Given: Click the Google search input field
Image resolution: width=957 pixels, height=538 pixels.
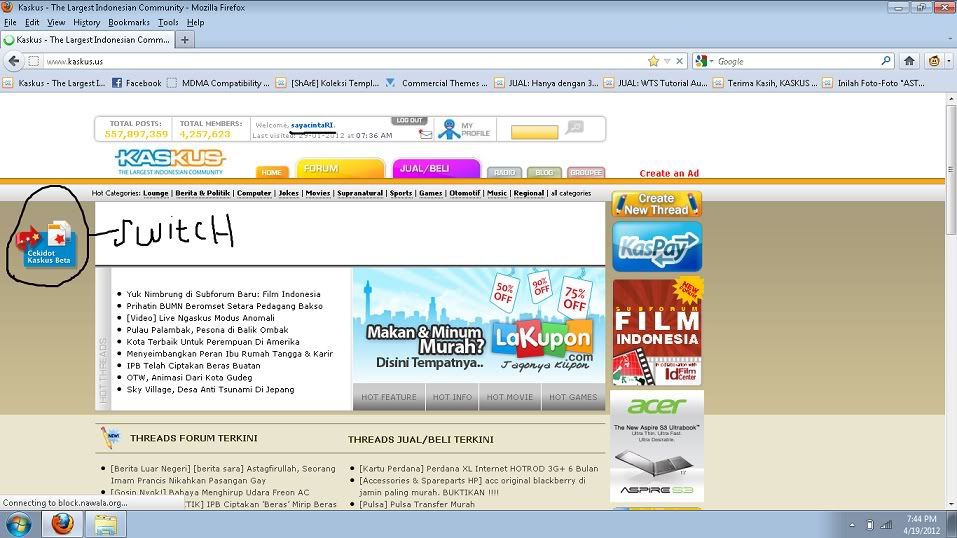Looking at the screenshot, I should point(798,61).
